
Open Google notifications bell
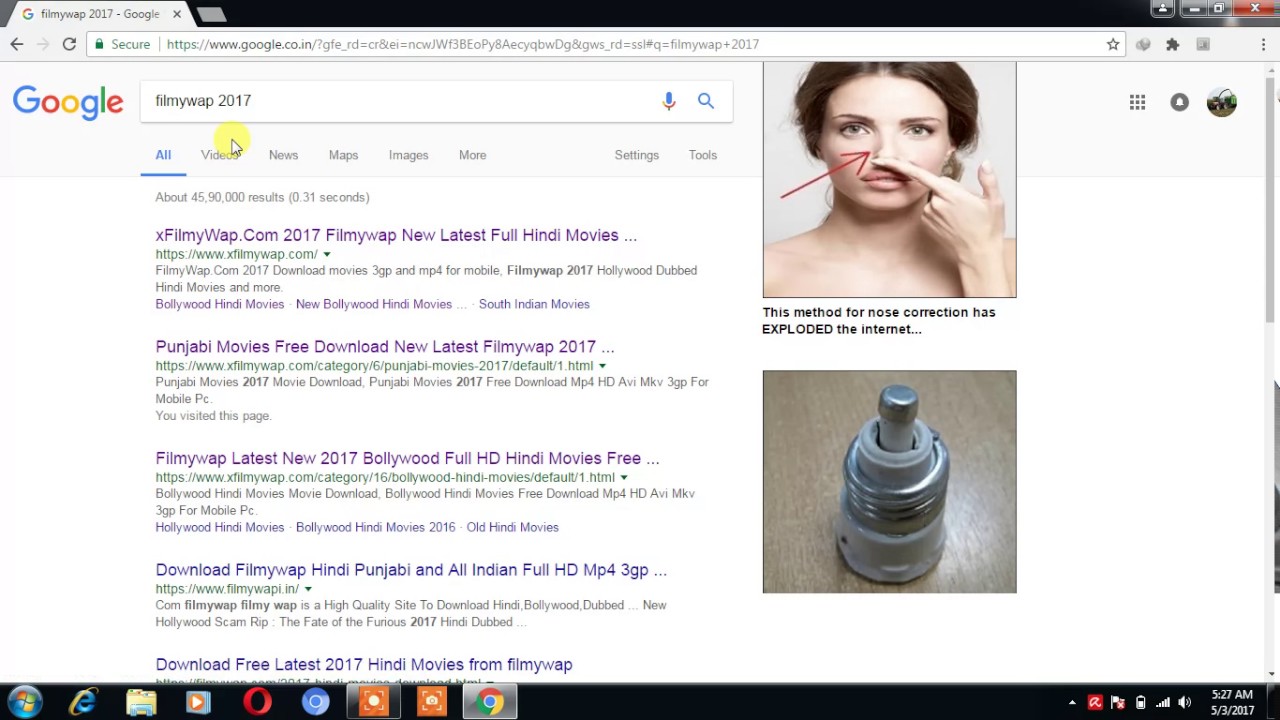1180,102
